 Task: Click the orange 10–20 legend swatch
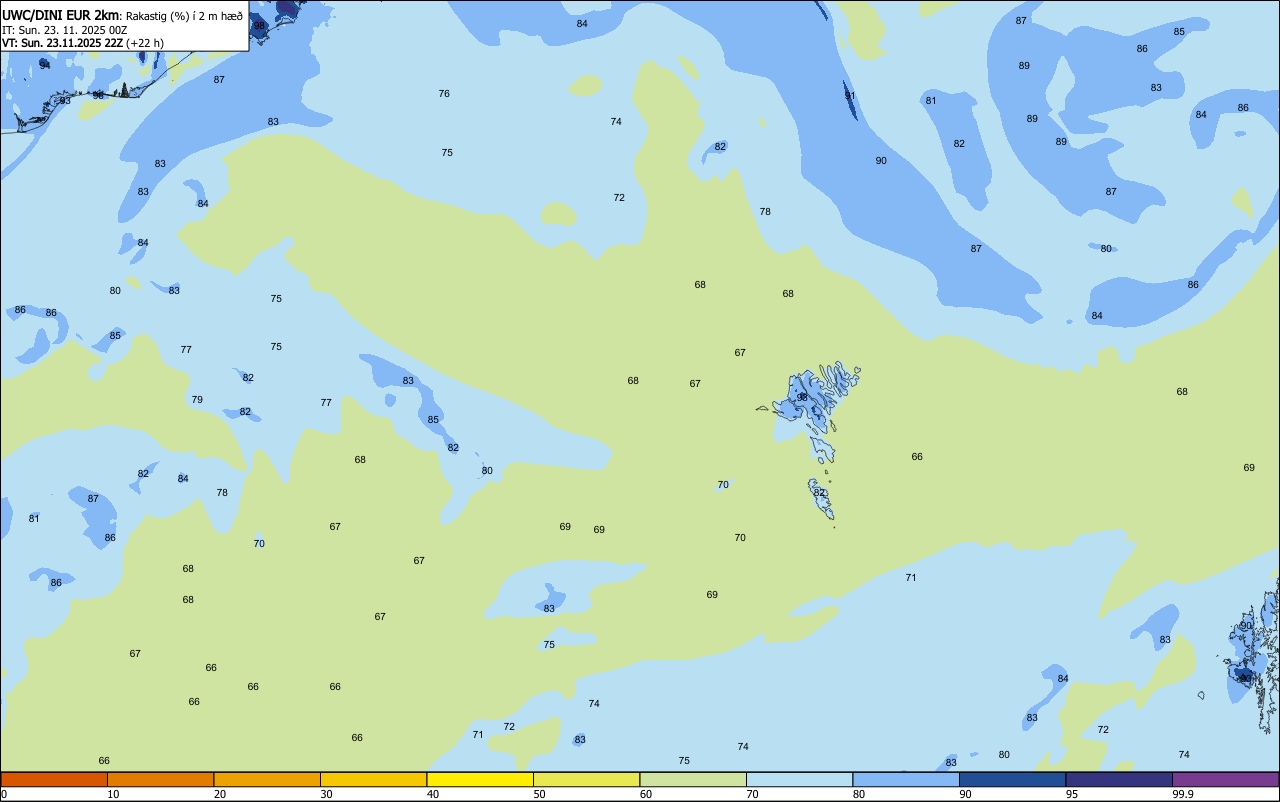click(x=160, y=779)
